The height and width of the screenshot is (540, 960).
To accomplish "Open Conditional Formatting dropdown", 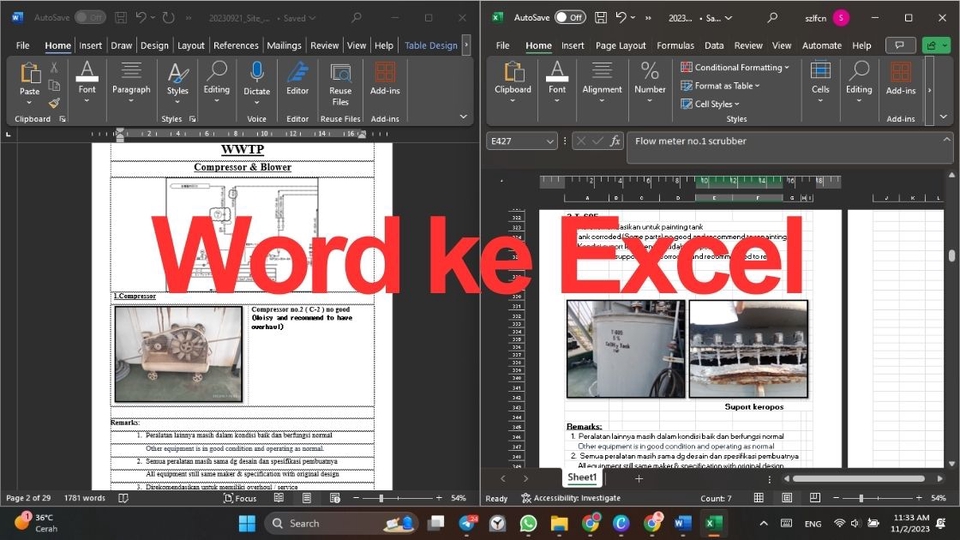I will point(735,67).
